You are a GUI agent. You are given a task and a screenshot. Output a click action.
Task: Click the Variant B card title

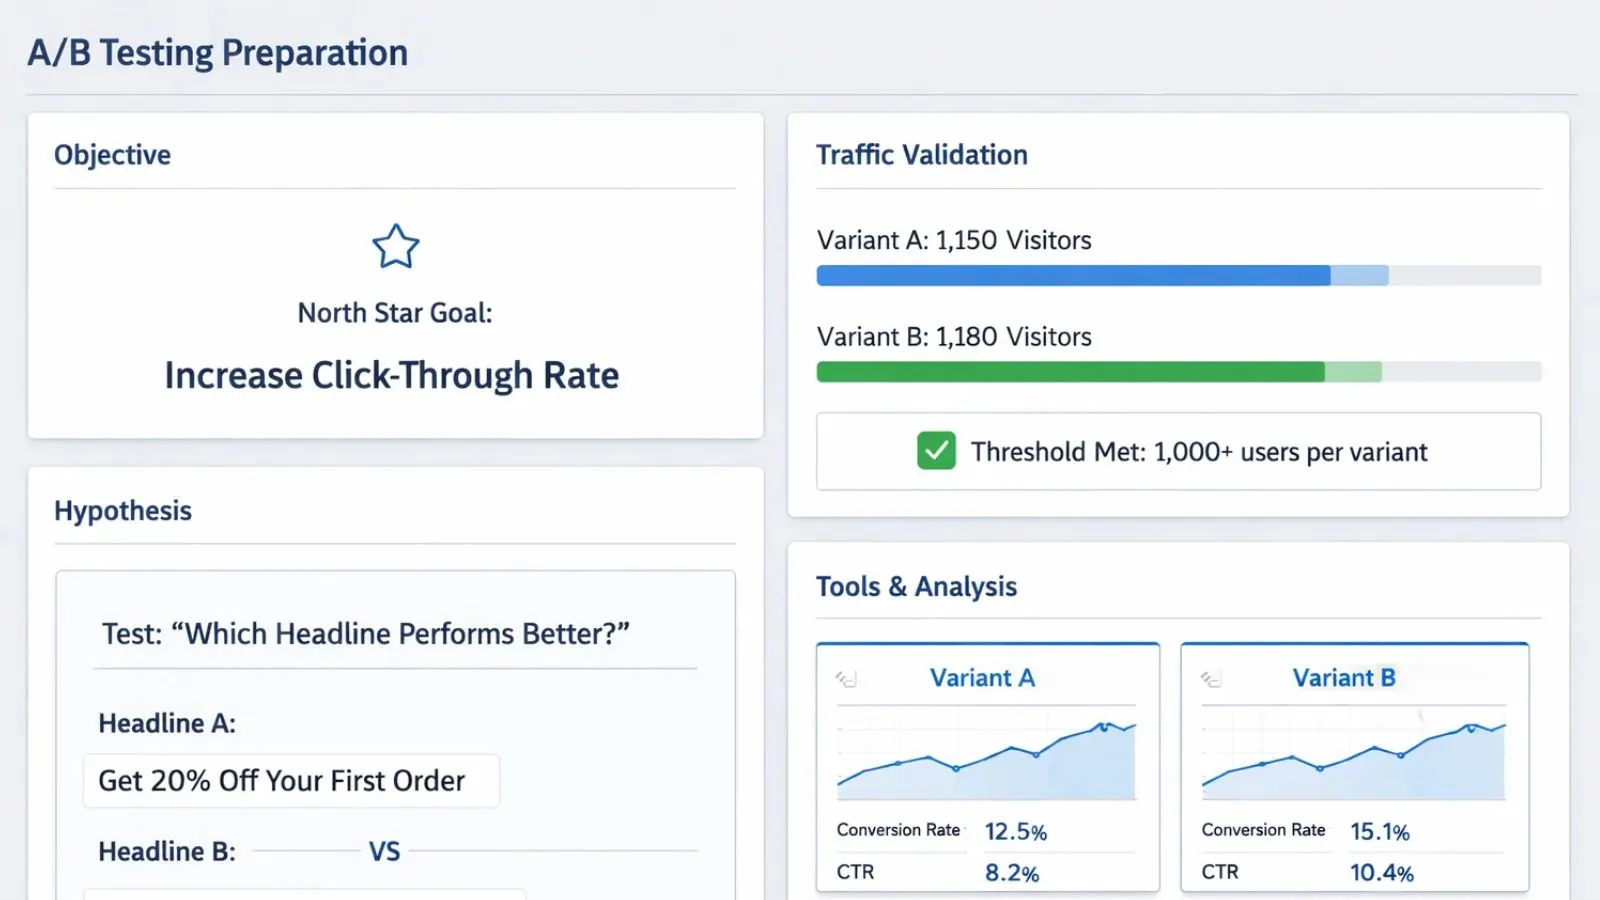coord(1343,678)
